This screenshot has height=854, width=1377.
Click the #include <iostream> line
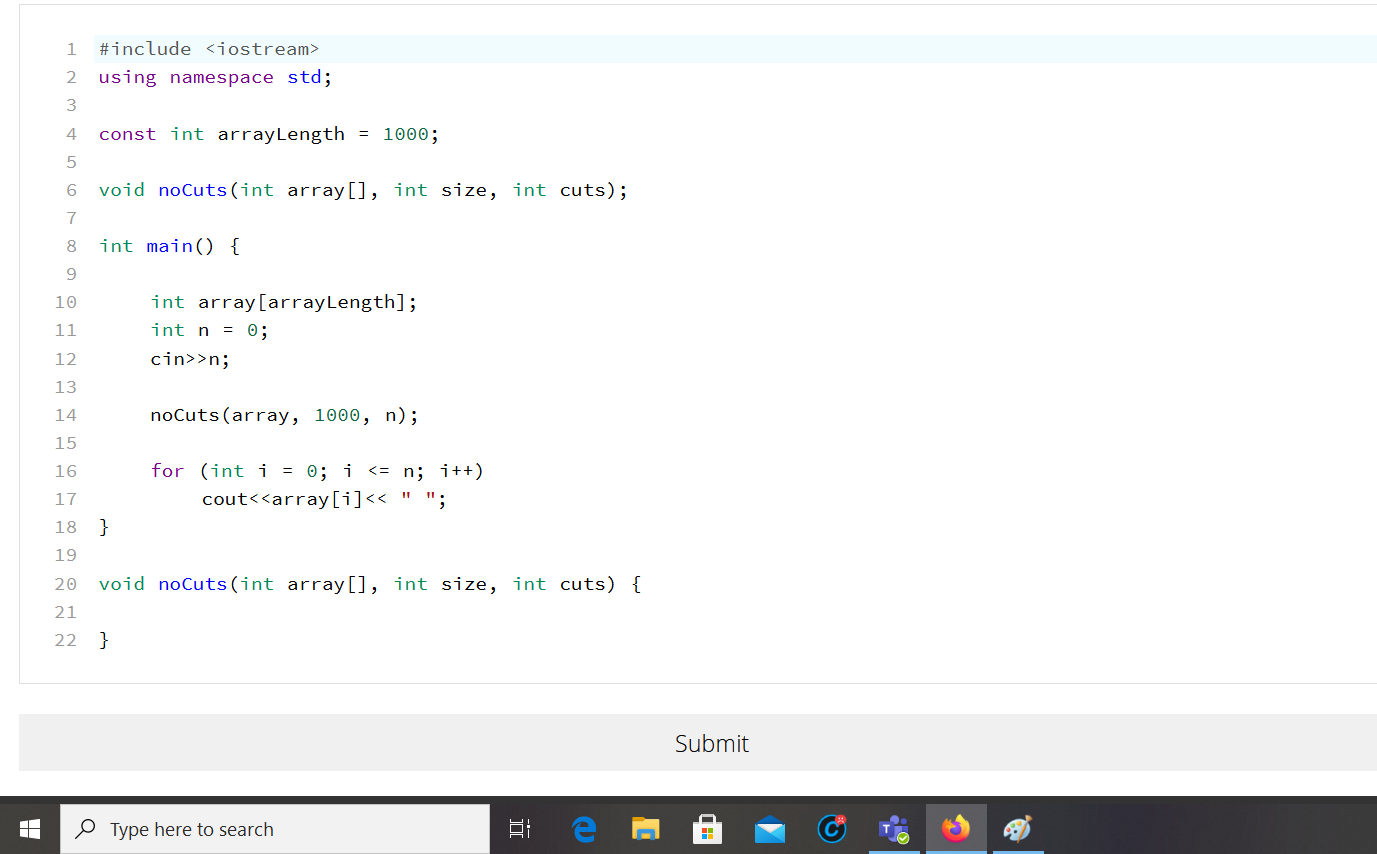(x=207, y=48)
